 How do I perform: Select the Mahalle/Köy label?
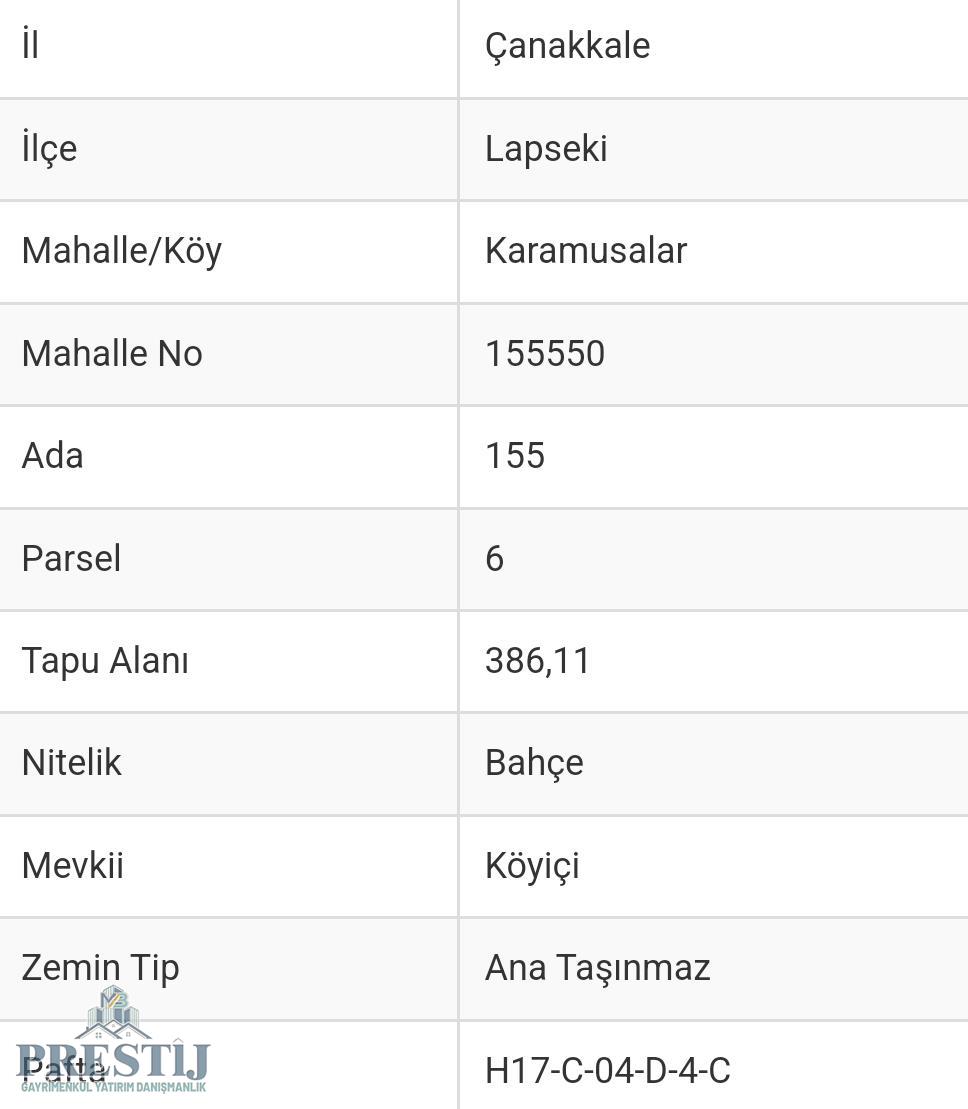122,251
